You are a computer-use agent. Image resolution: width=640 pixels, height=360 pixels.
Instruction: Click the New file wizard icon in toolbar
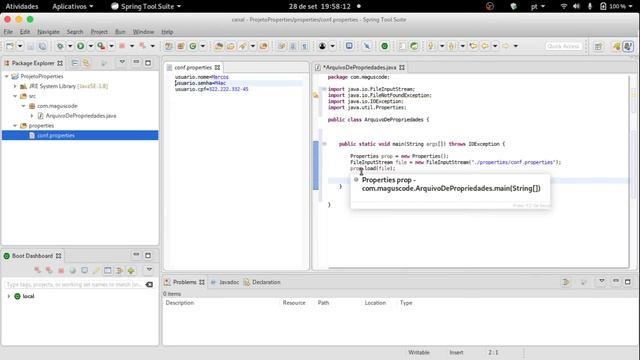10,46
